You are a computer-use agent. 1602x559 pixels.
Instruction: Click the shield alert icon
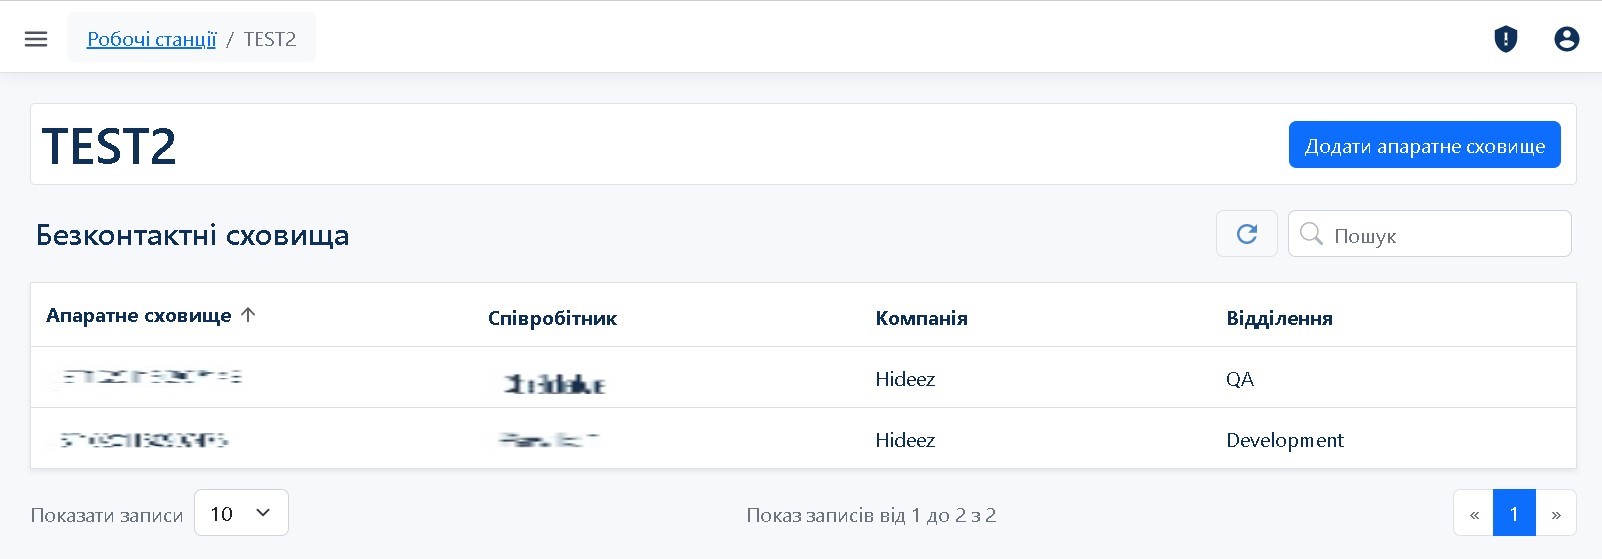pos(1505,39)
